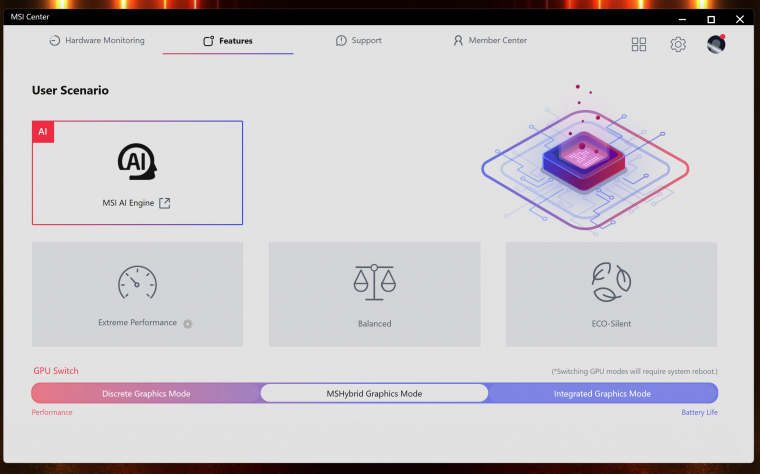
Task: Open settings via the gear icon
Action: (x=678, y=44)
